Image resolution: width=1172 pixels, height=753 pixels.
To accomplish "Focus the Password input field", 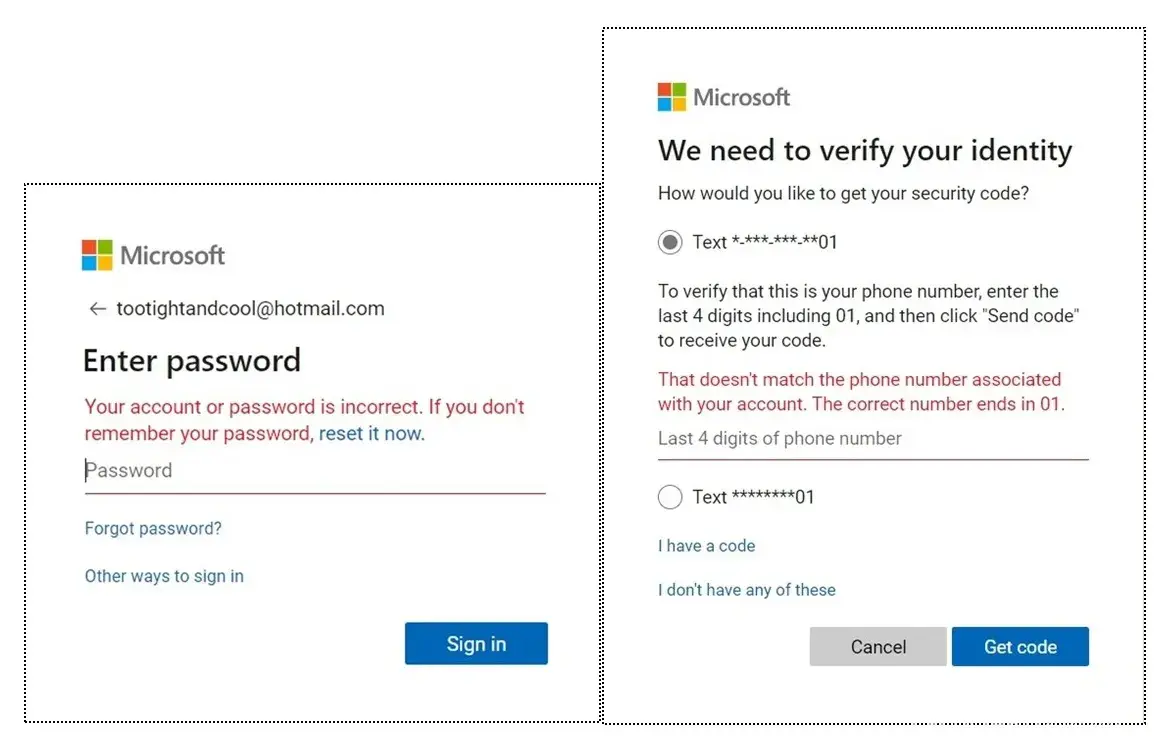I will [315, 471].
